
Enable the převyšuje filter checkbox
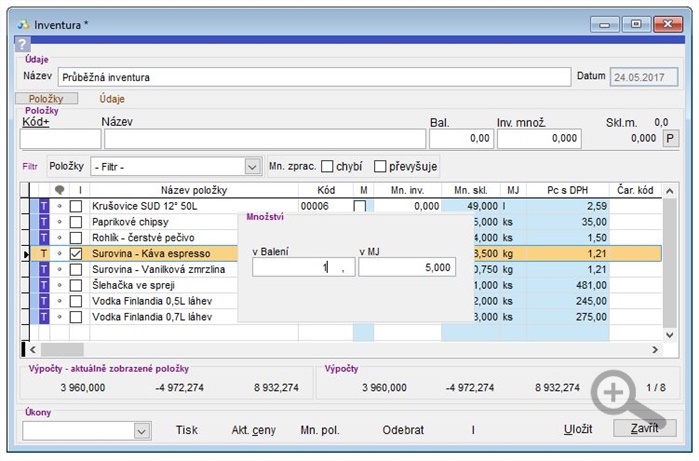380,166
